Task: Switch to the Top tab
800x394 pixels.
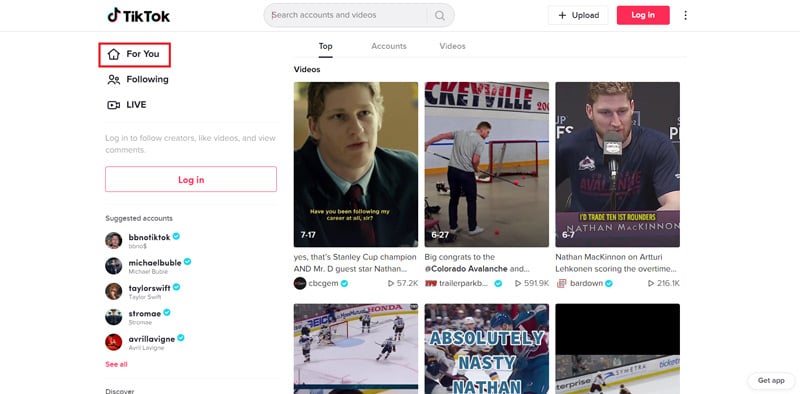Action: tap(326, 46)
